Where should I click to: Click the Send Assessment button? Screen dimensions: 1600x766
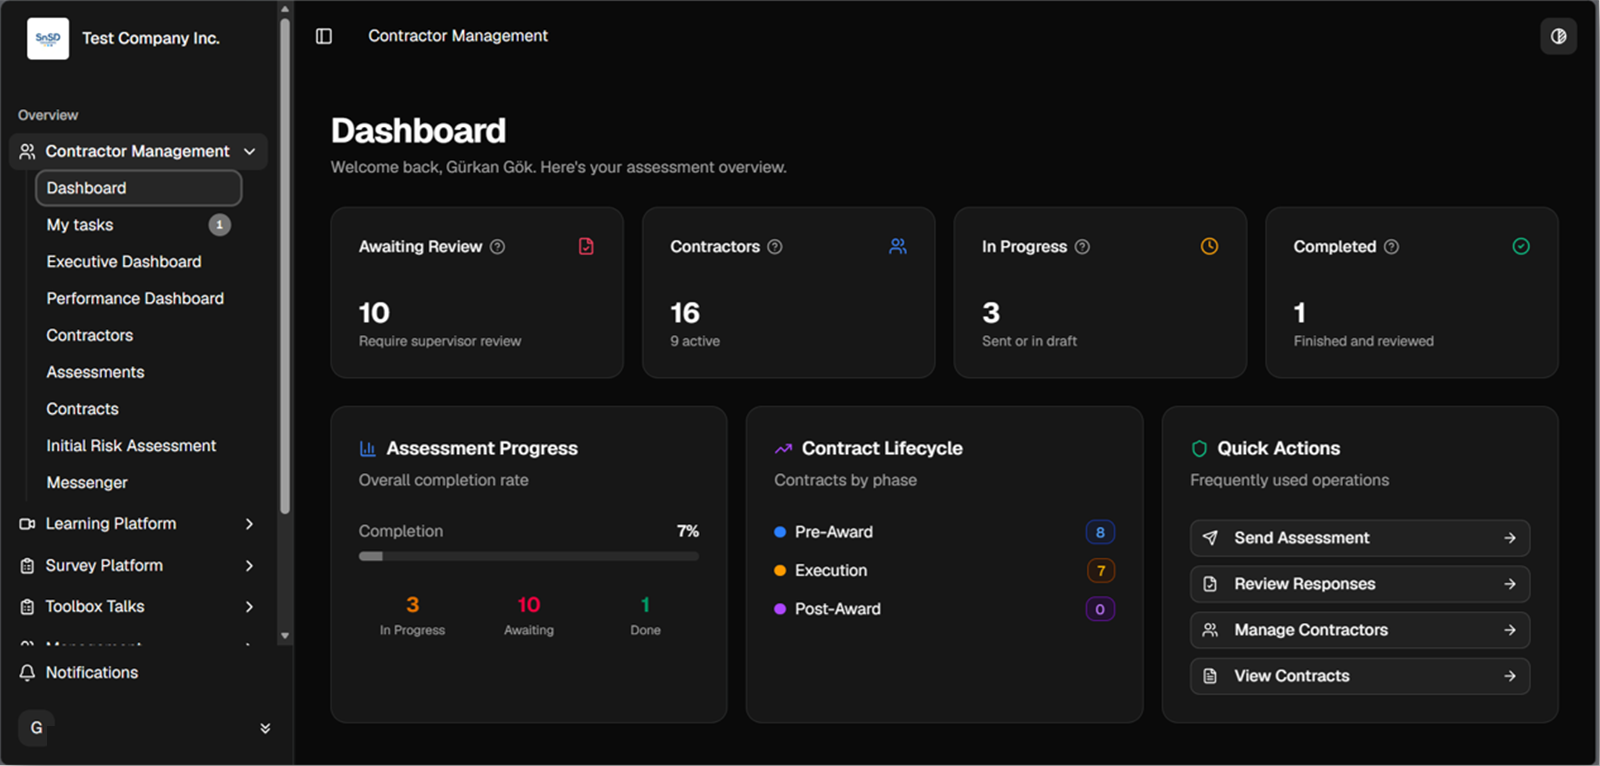[1360, 538]
